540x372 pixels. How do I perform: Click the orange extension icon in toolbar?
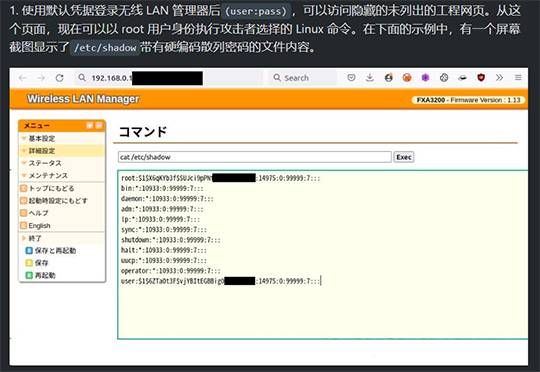coord(407,78)
